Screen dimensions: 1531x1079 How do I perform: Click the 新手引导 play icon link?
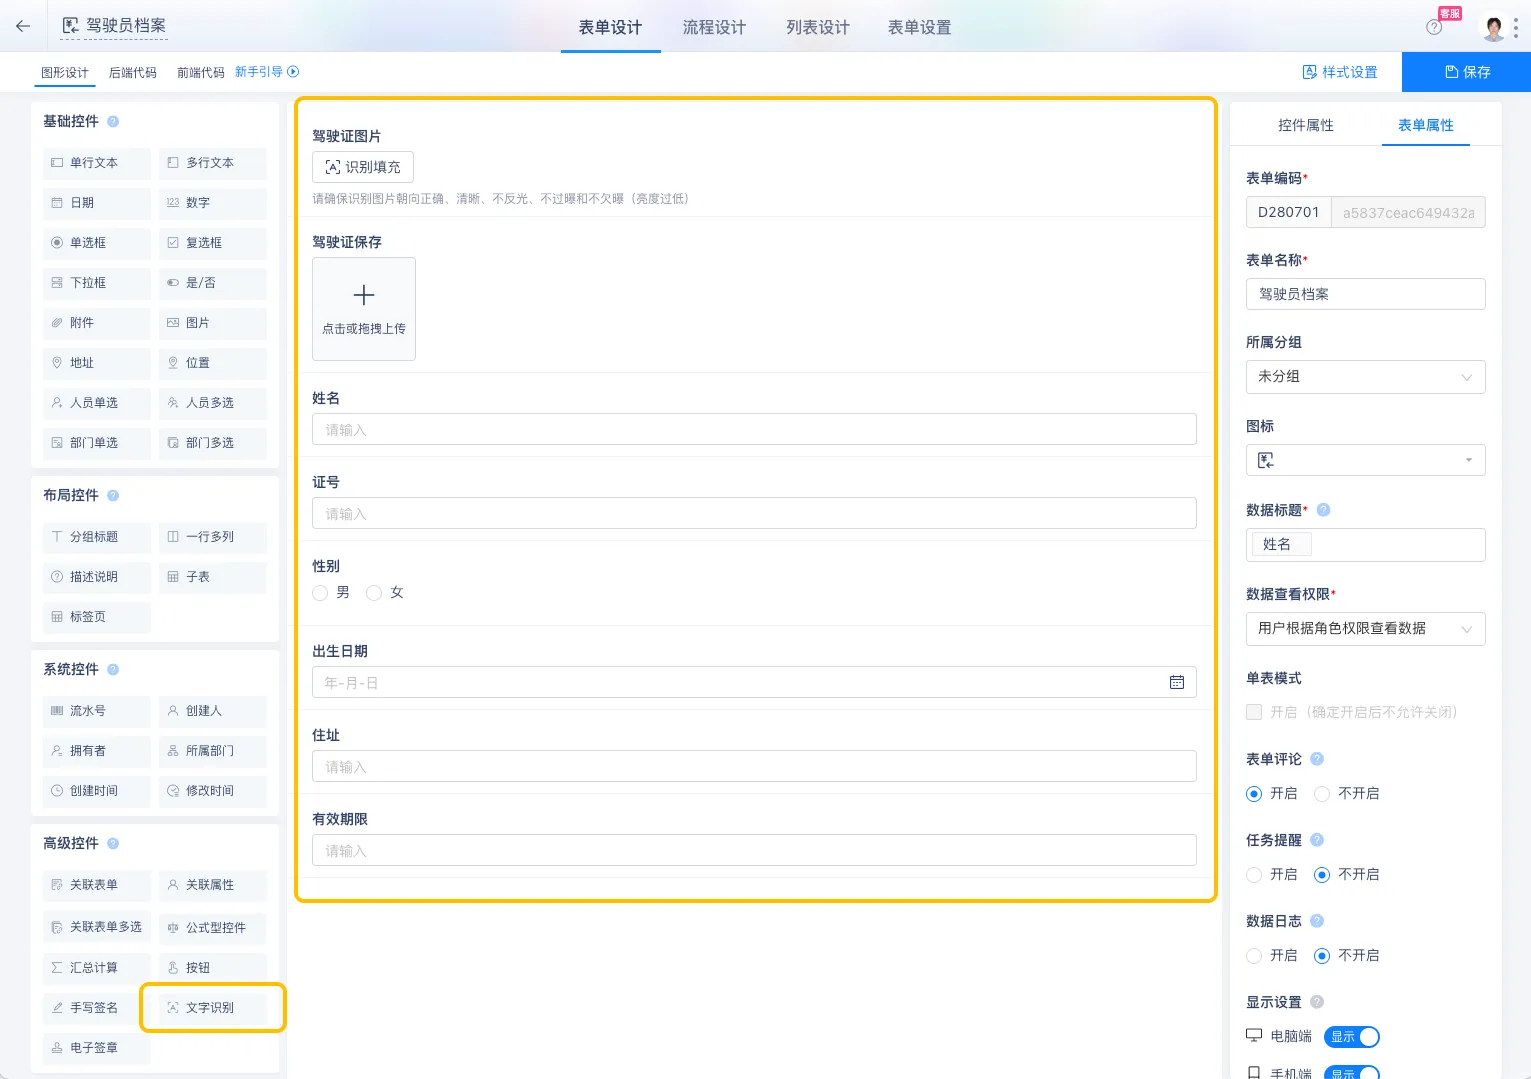click(x=267, y=72)
